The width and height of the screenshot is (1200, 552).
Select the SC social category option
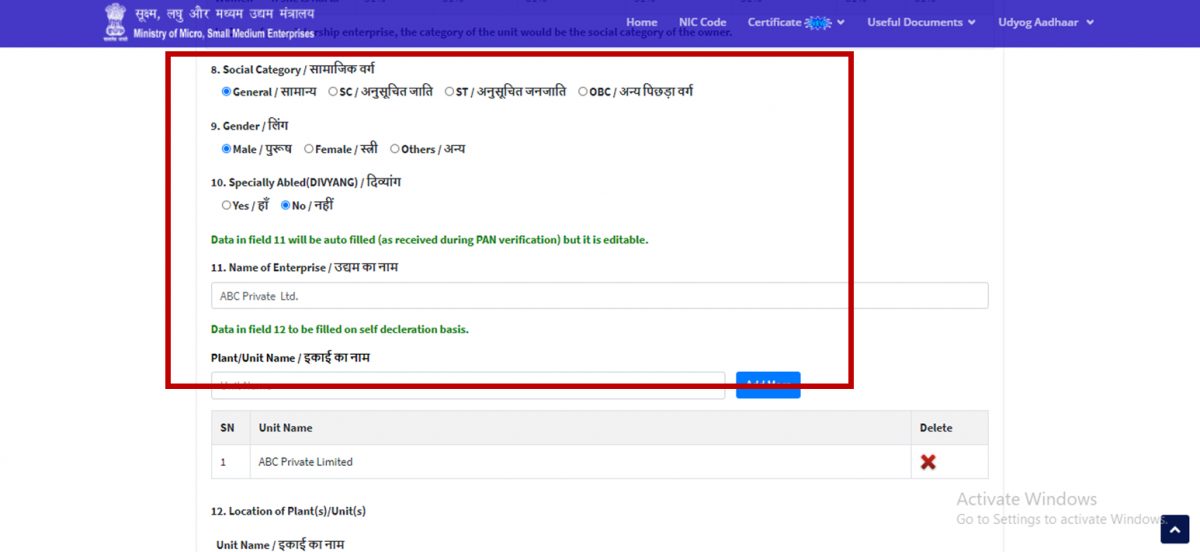click(333, 92)
